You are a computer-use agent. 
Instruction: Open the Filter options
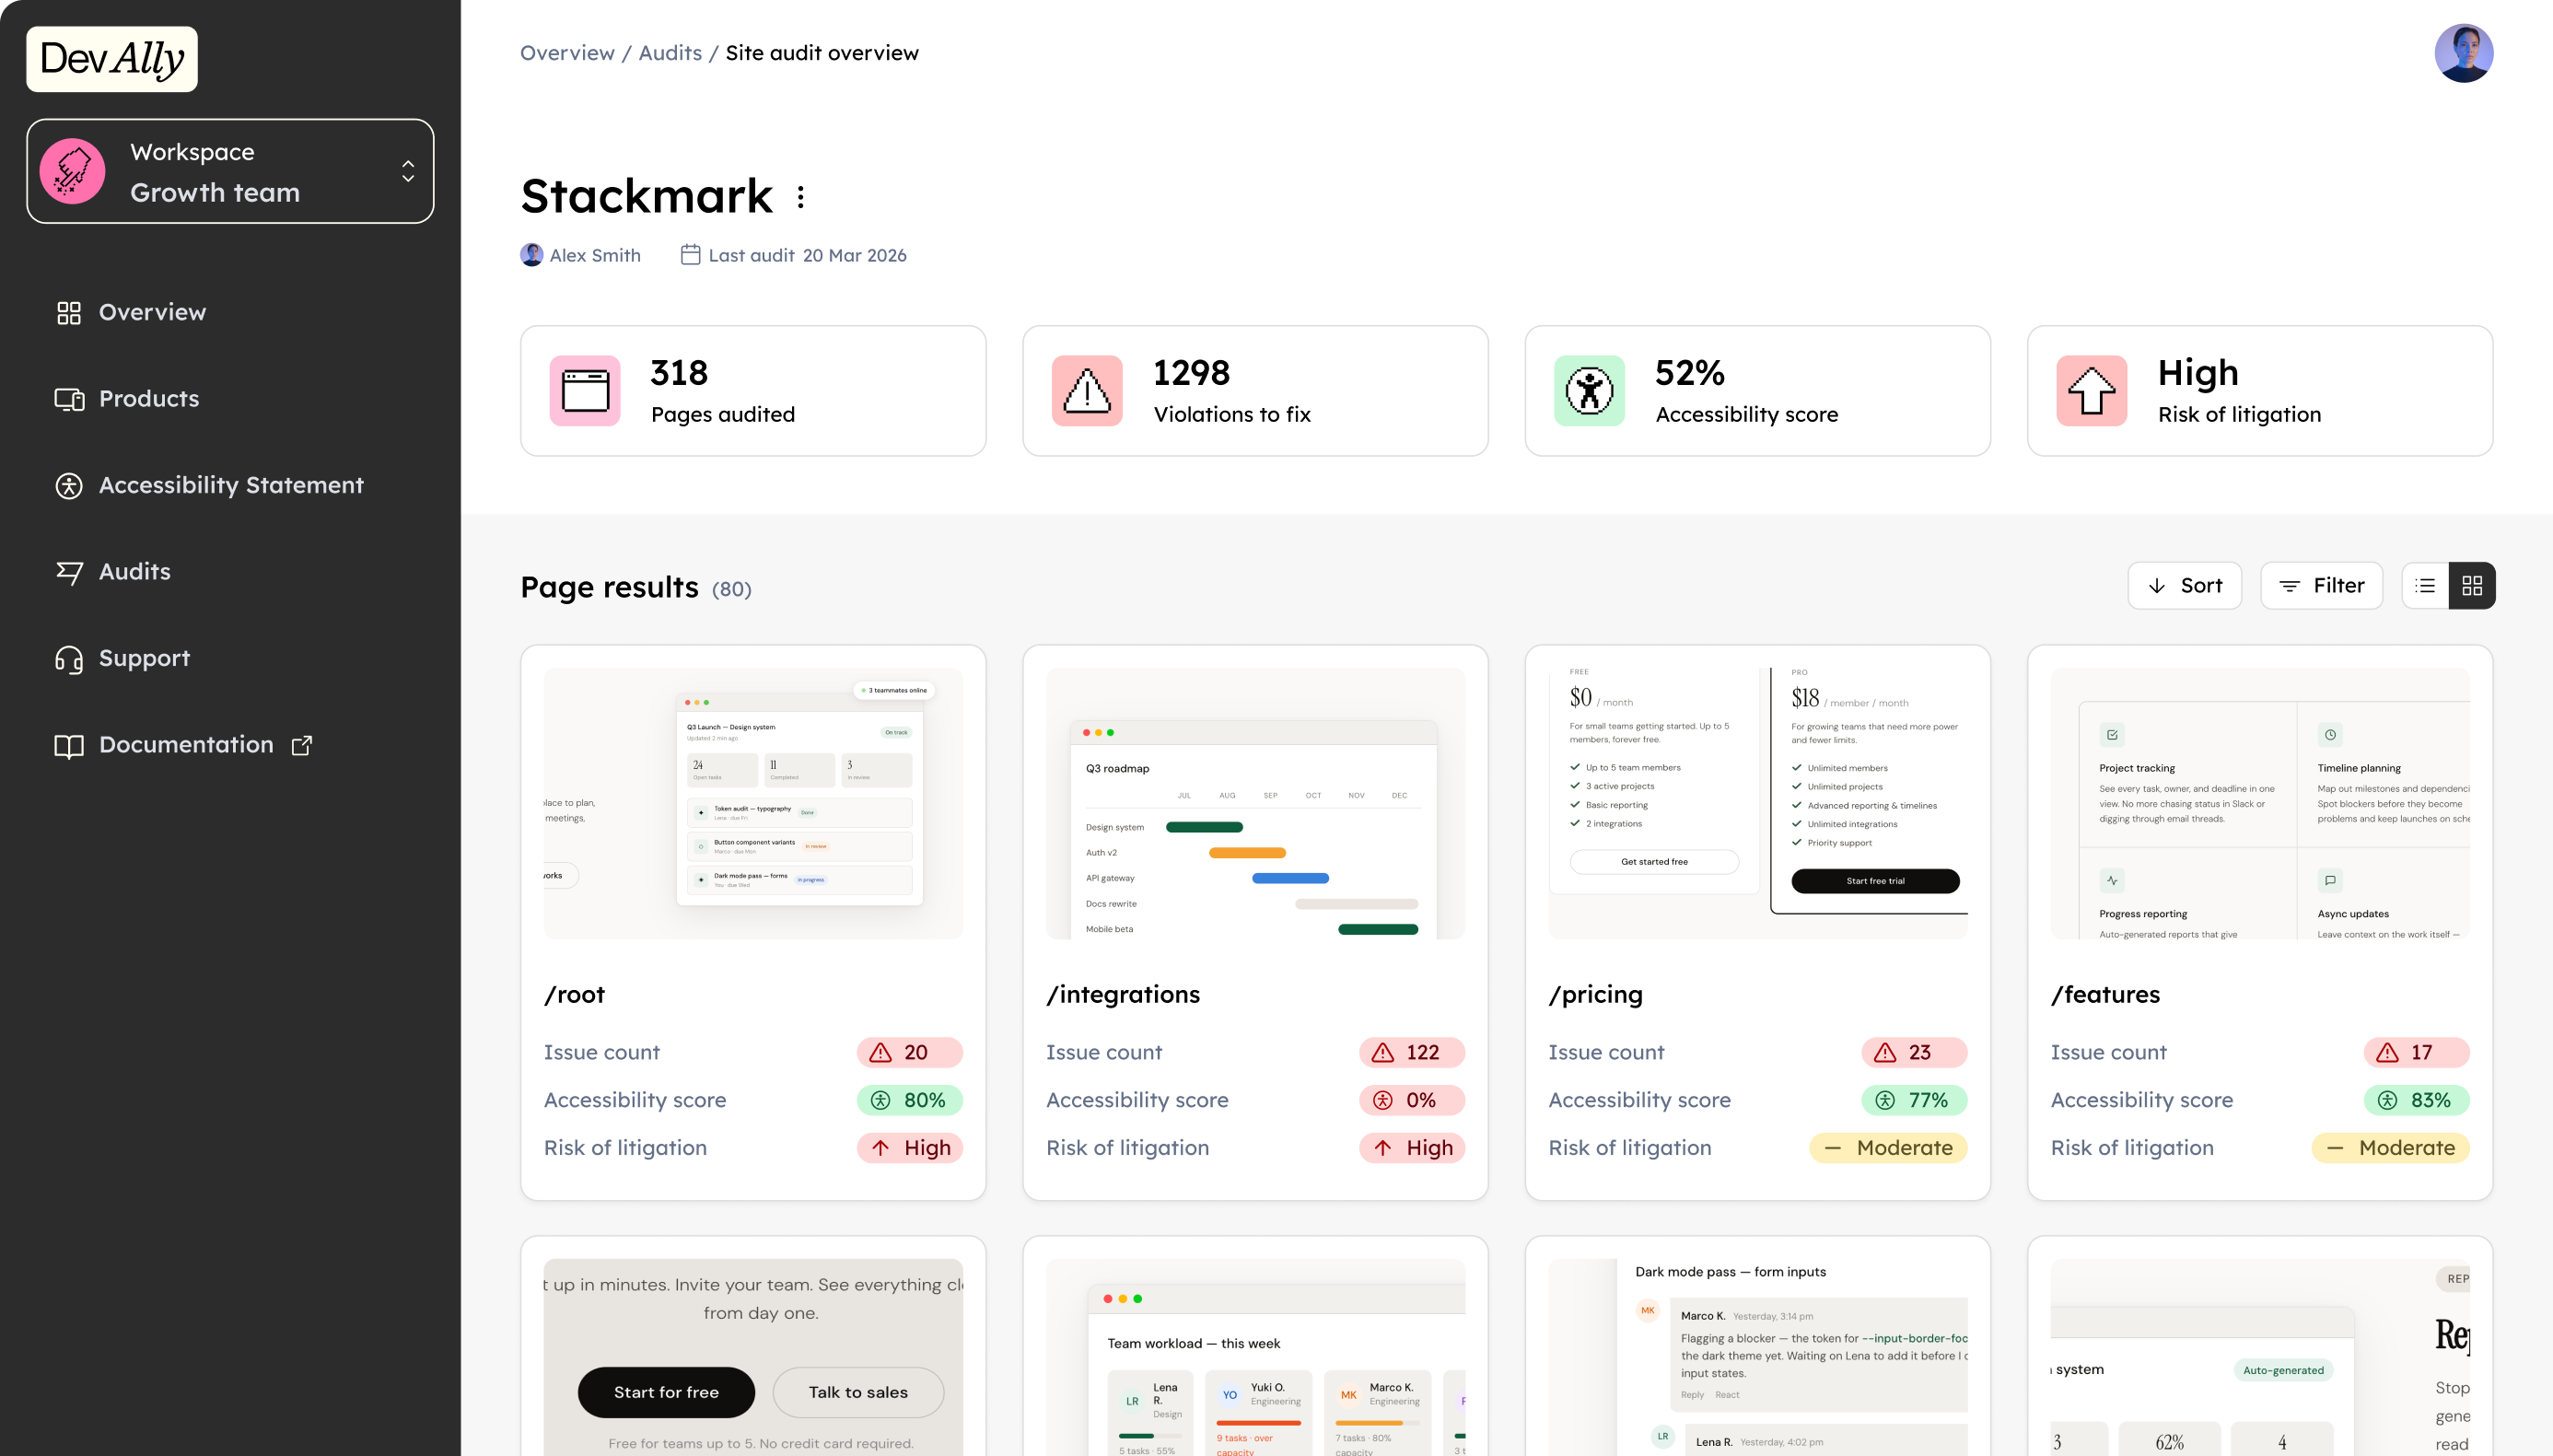2321,586
